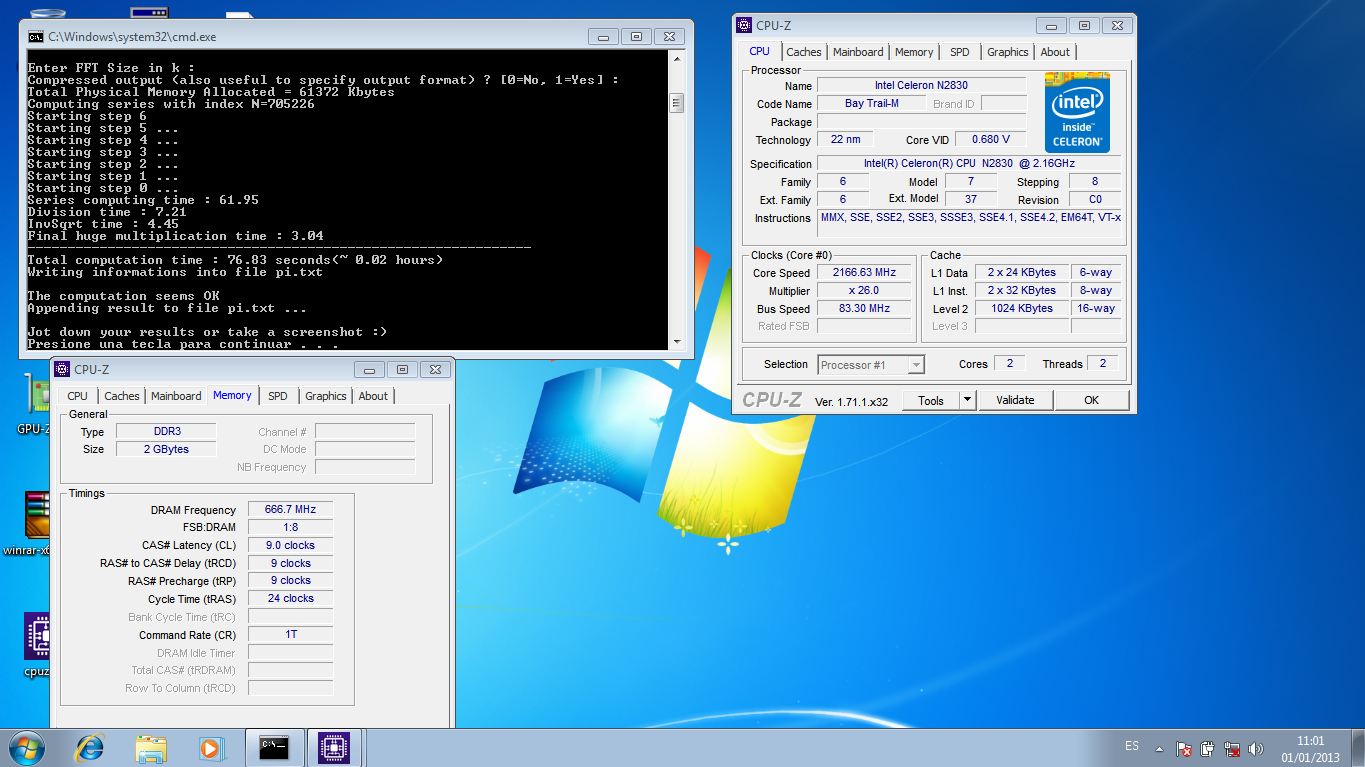
Task: Show hidden tray icons arrow
Action: click(1160, 748)
